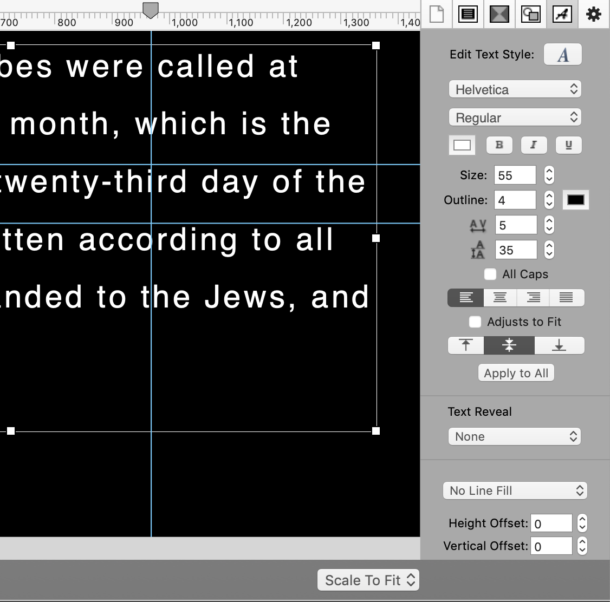Click the line spacing icon

478,250
